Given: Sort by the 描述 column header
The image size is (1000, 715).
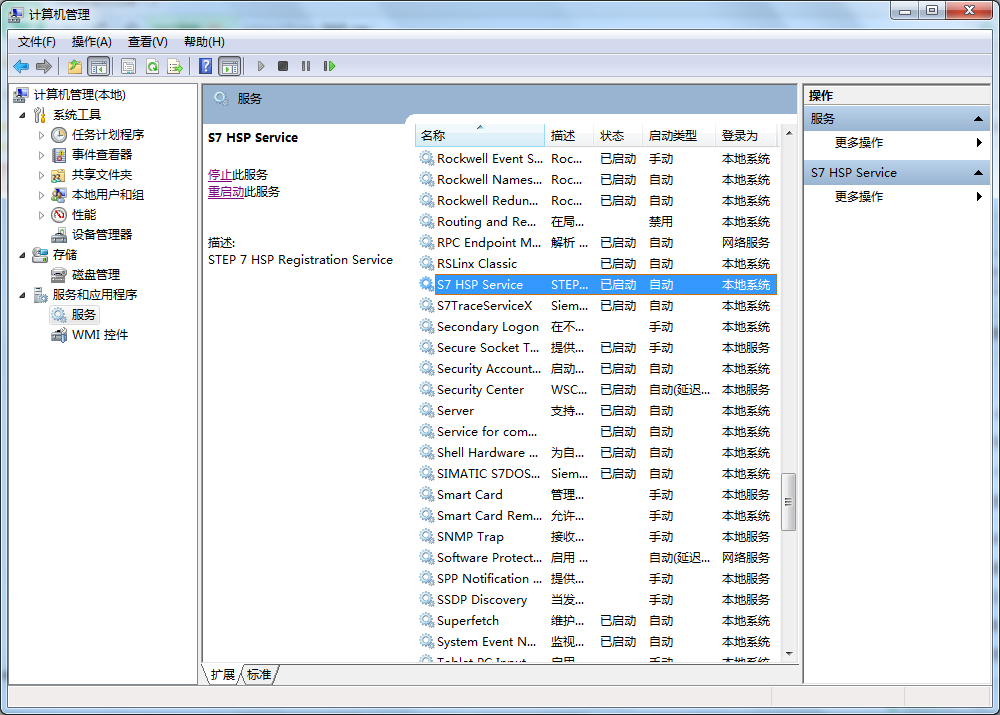Looking at the screenshot, I should [569, 136].
